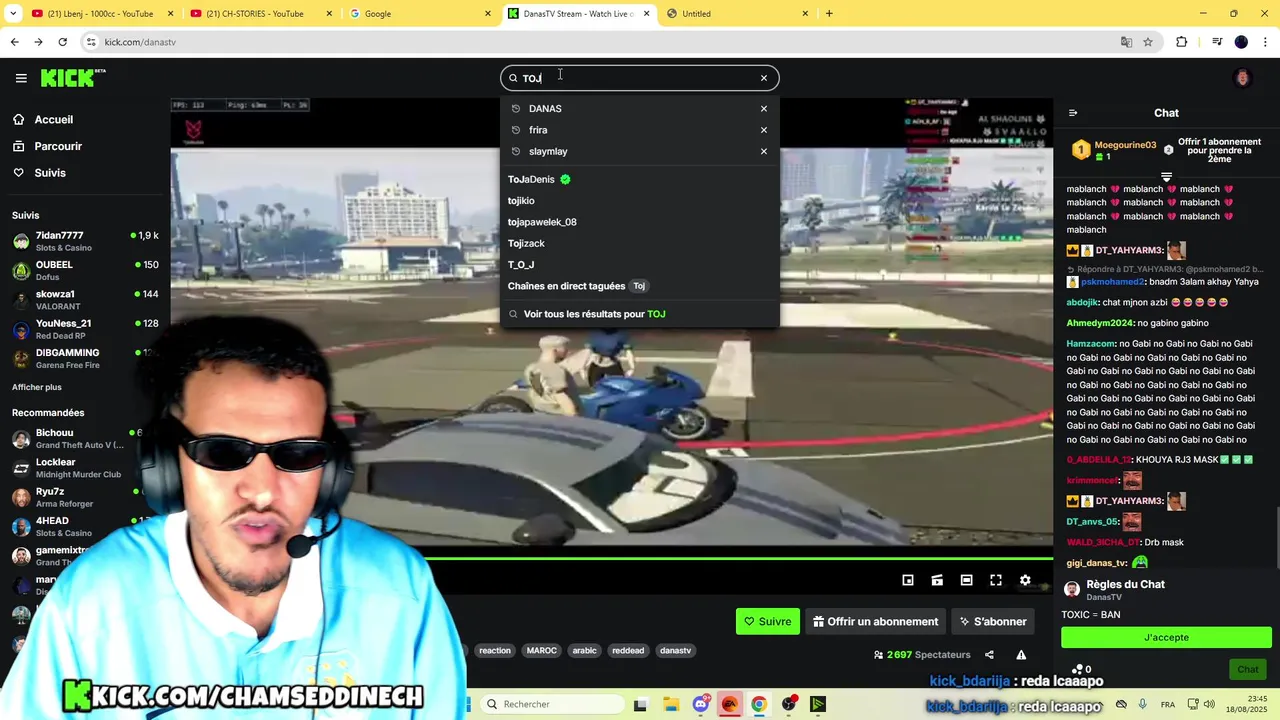The image size is (1280, 720).
Task: Enable mini player mode
Action: click(x=908, y=580)
